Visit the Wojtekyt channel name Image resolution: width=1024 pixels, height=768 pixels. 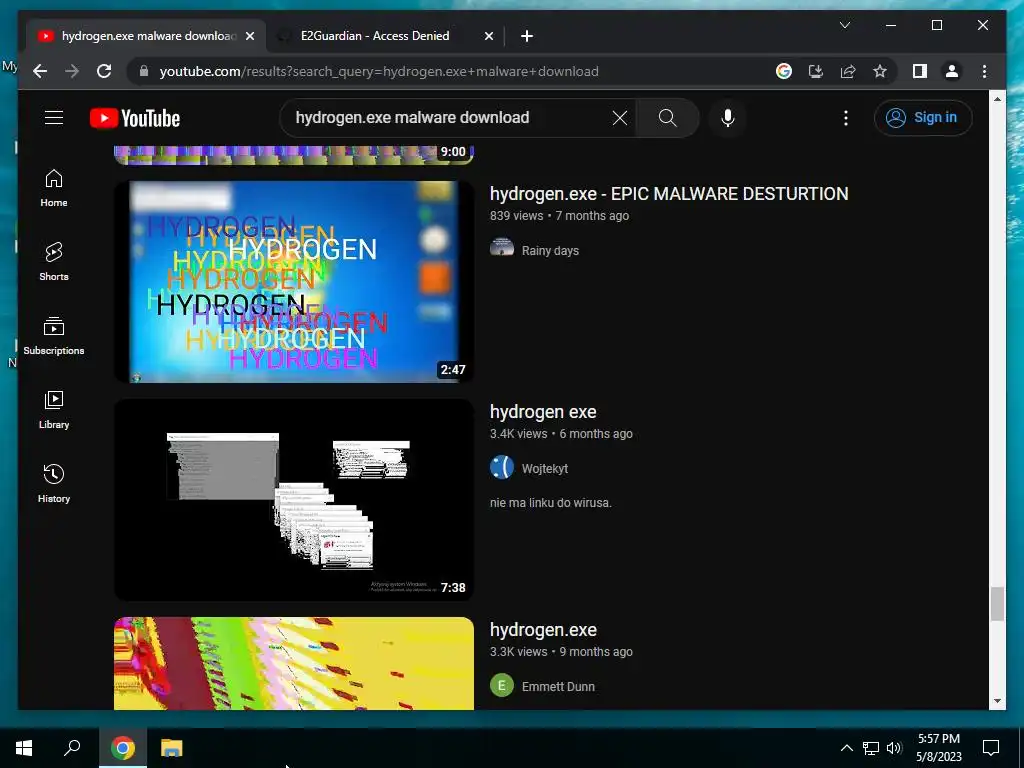545,469
